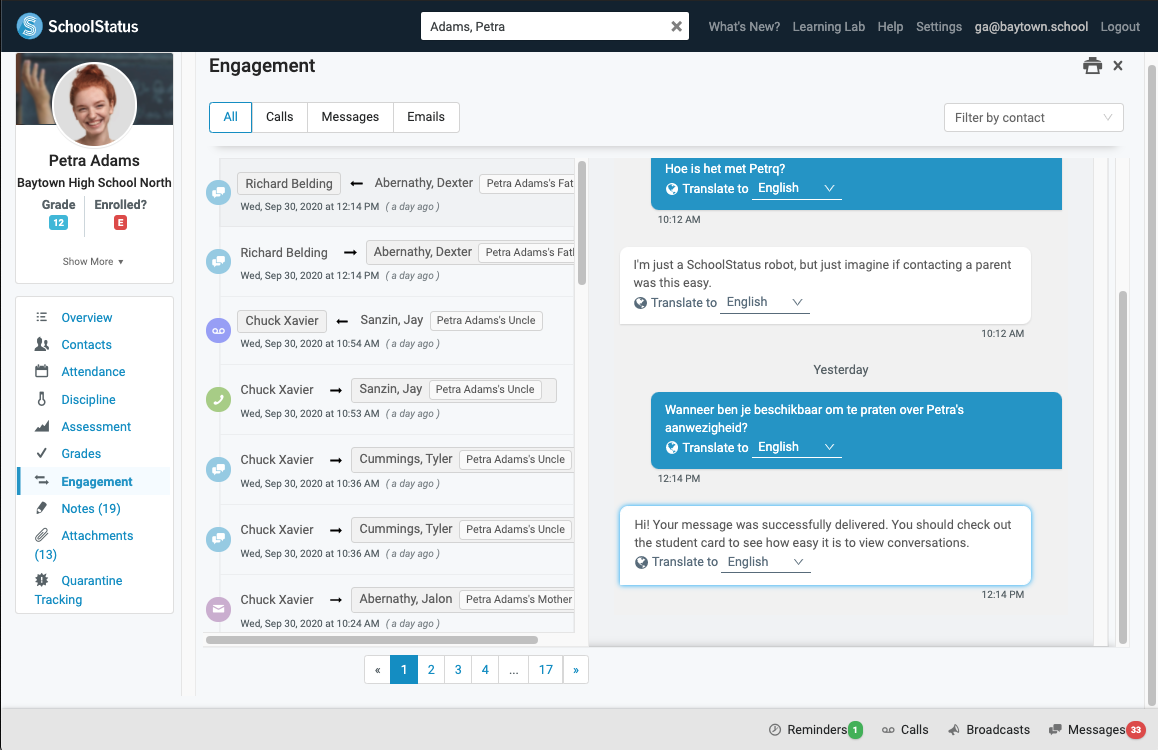Go to previous page with « button

pyautogui.click(x=377, y=670)
